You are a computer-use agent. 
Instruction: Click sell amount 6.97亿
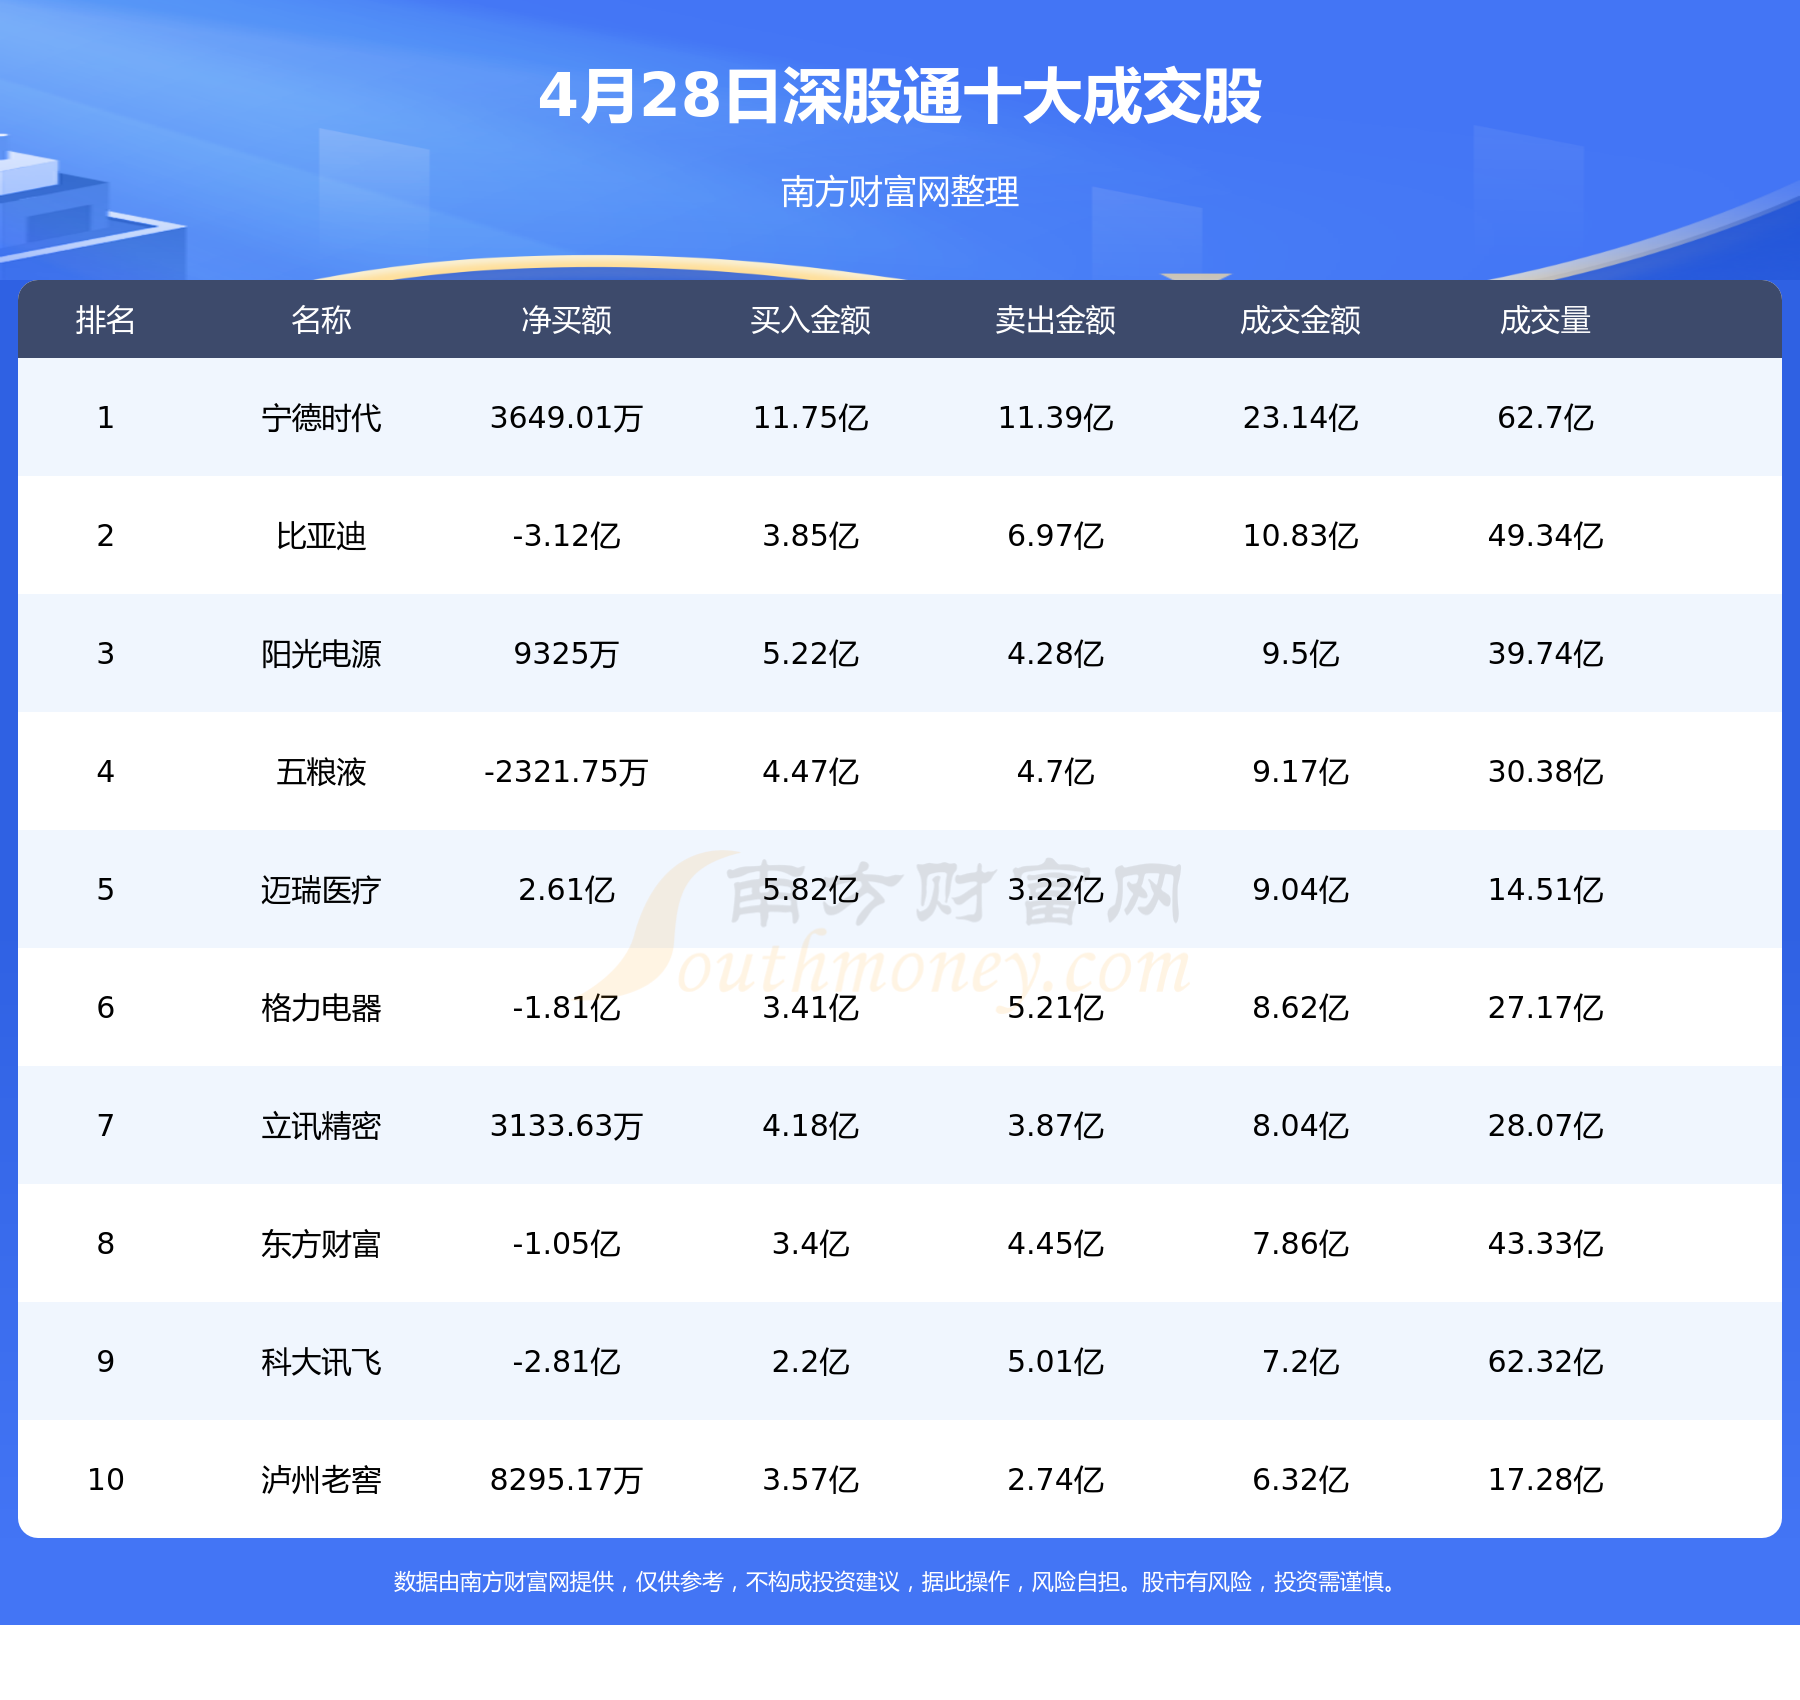click(x=1056, y=536)
